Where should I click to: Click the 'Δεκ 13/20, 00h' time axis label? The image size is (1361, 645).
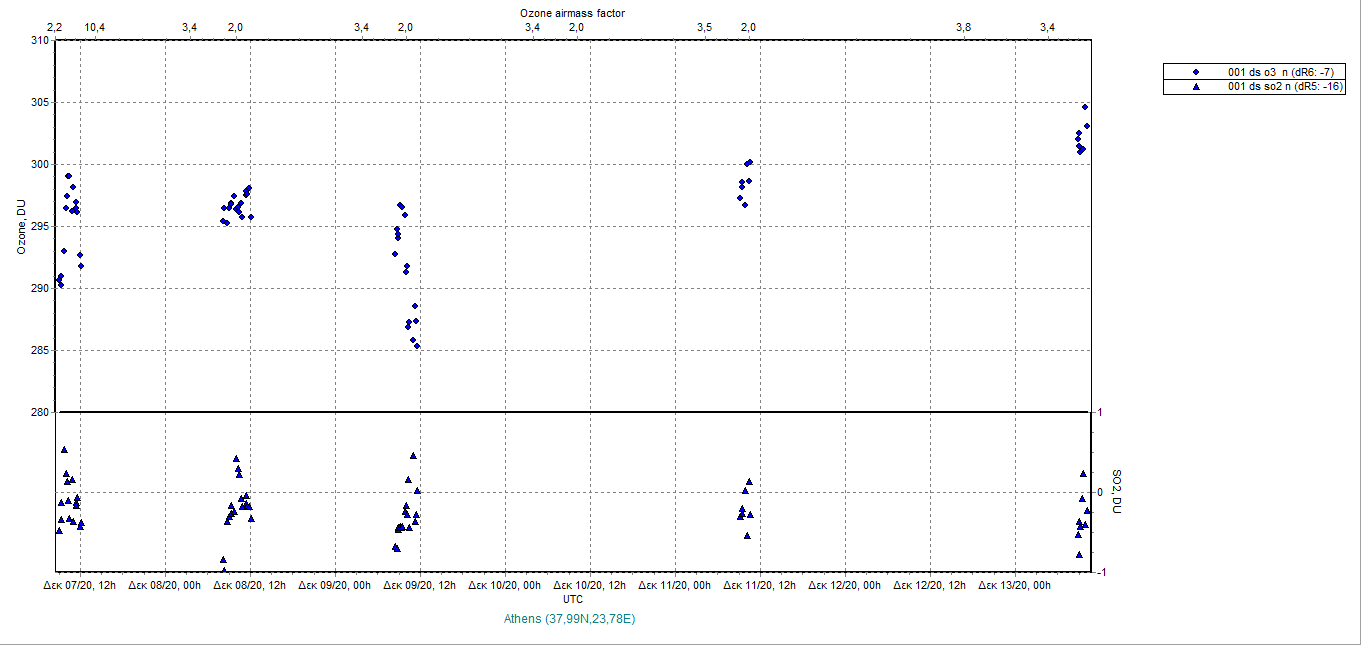pyautogui.click(x=1015, y=586)
